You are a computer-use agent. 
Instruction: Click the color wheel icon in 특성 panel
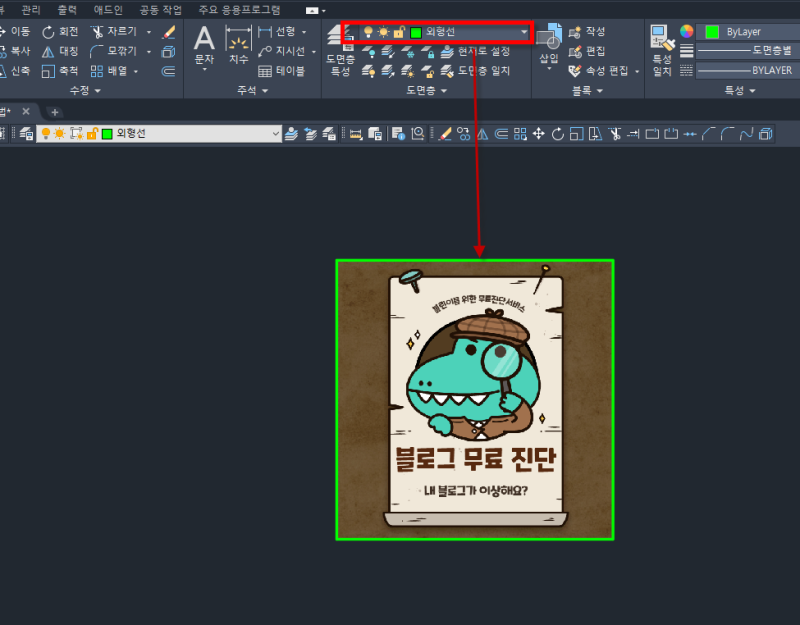tap(687, 32)
